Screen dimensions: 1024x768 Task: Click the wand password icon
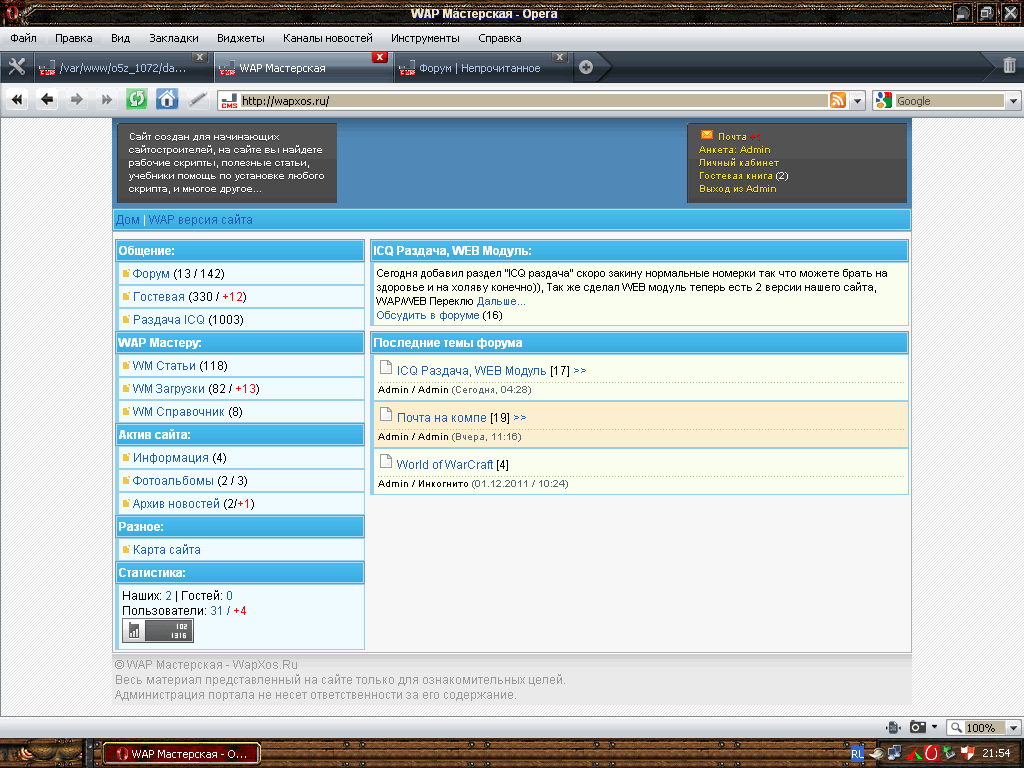[x=197, y=100]
